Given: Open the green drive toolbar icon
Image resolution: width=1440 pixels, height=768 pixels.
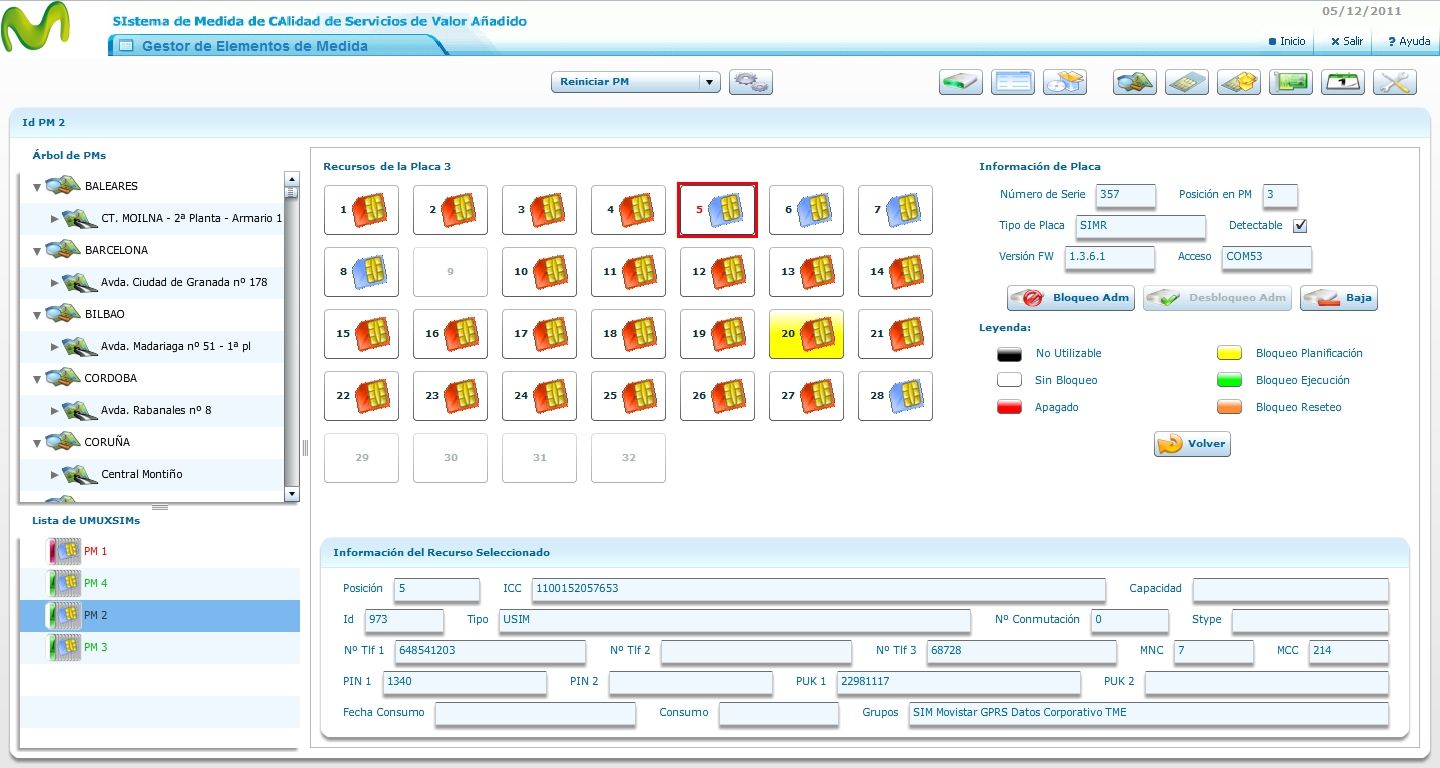Looking at the screenshot, I should [x=961, y=82].
